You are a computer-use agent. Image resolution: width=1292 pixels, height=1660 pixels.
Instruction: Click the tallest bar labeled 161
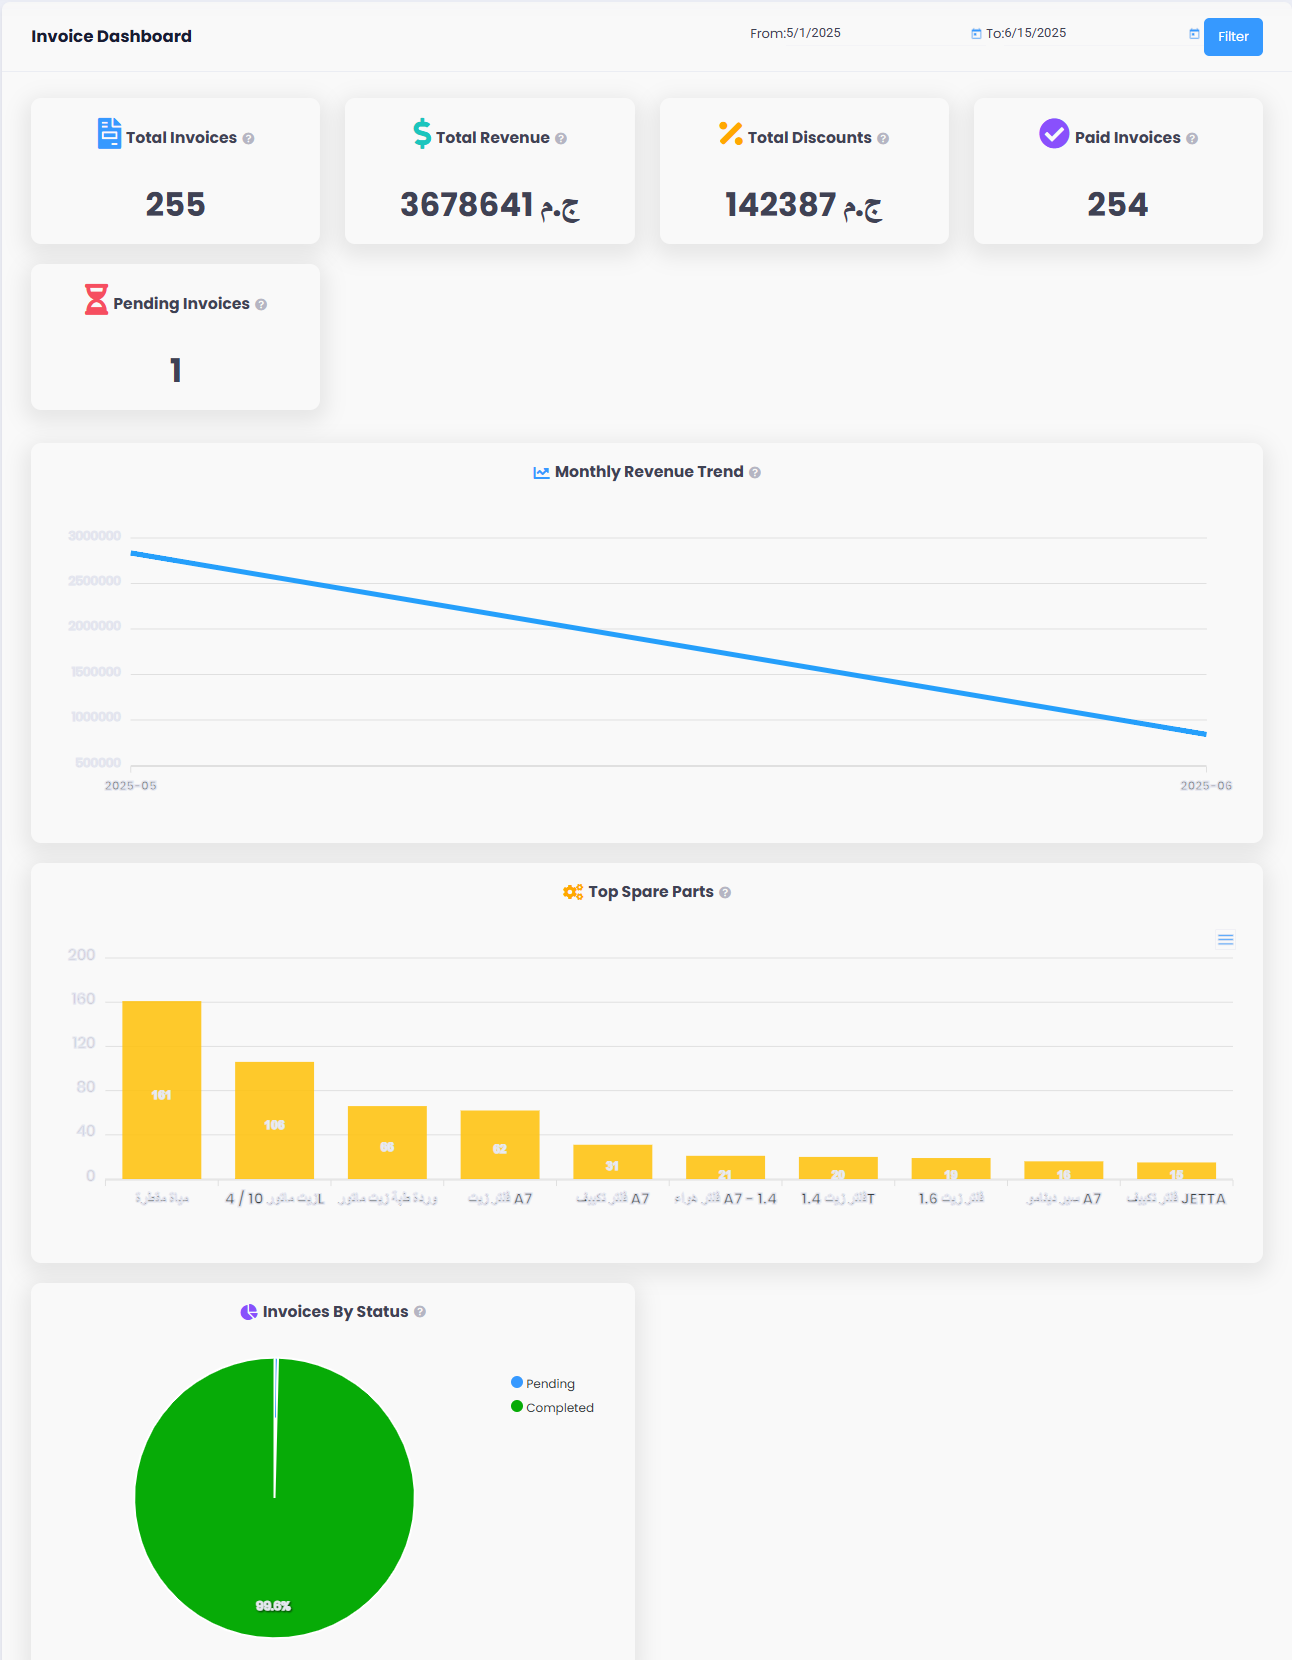tap(162, 1090)
